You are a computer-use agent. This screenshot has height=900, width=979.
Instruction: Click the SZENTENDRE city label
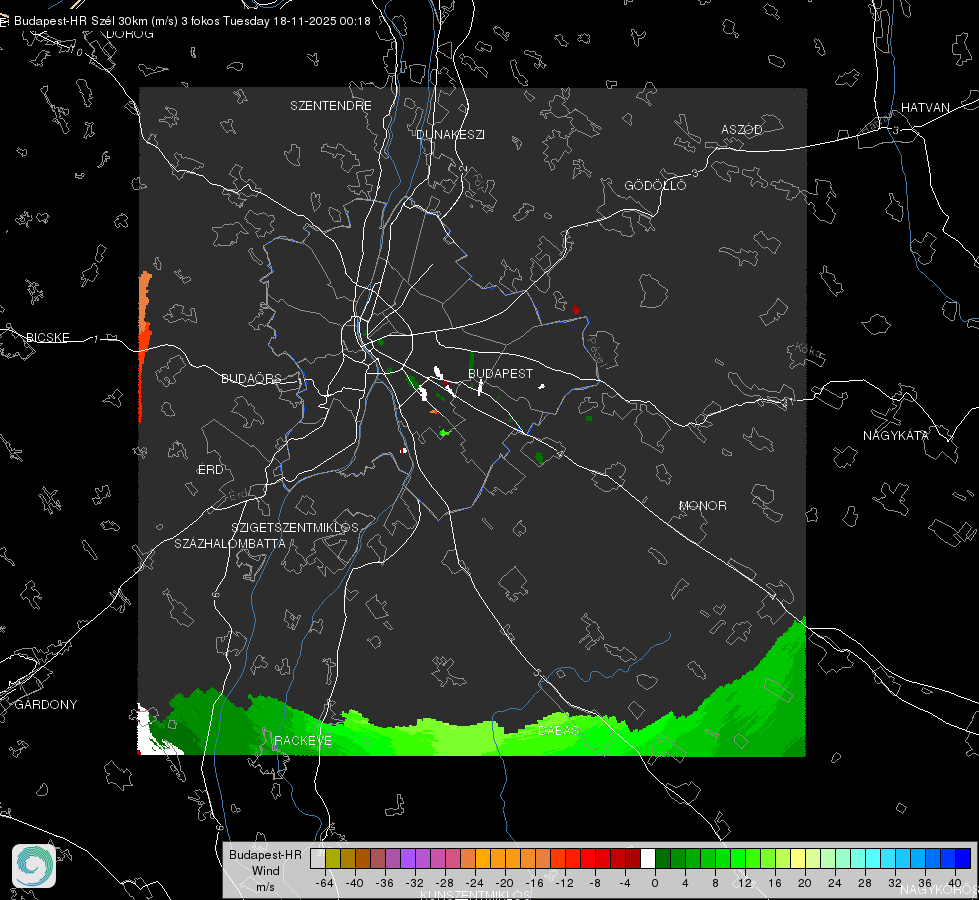[331, 106]
